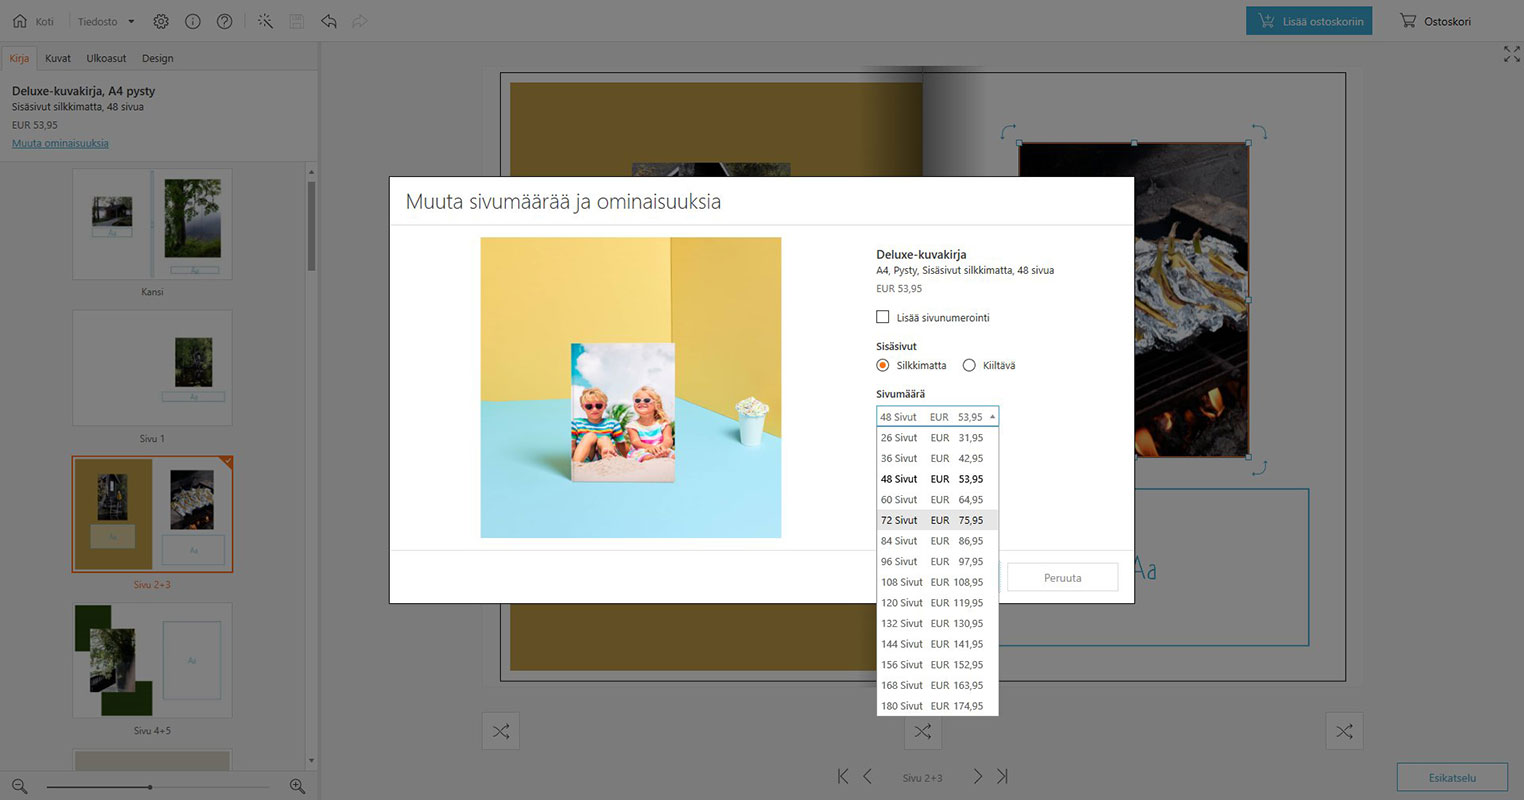Click the undo arrow icon
Image resolution: width=1524 pixels, height=800 pixels.
pyautogui.click(x=328, y=21)
